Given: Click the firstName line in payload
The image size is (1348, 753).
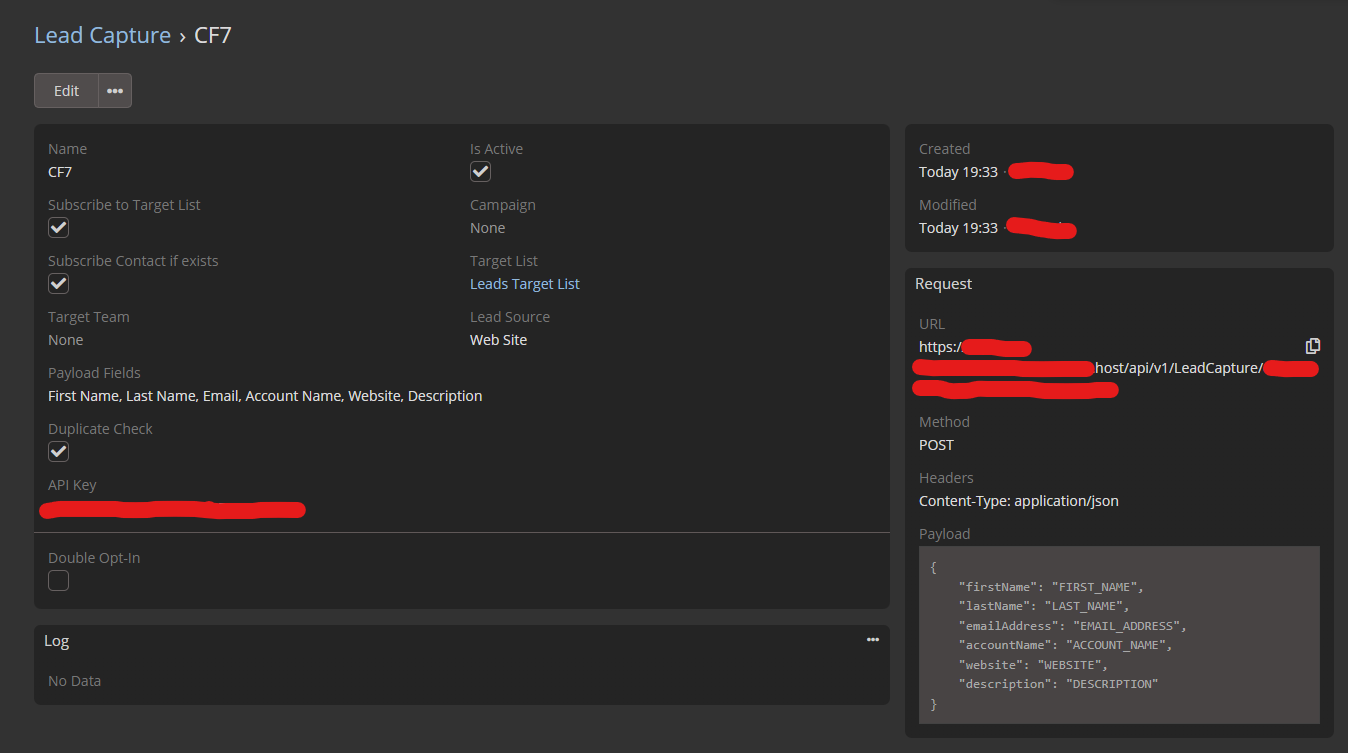Looking at the screenshot, I should click(x=1051, y=587).
